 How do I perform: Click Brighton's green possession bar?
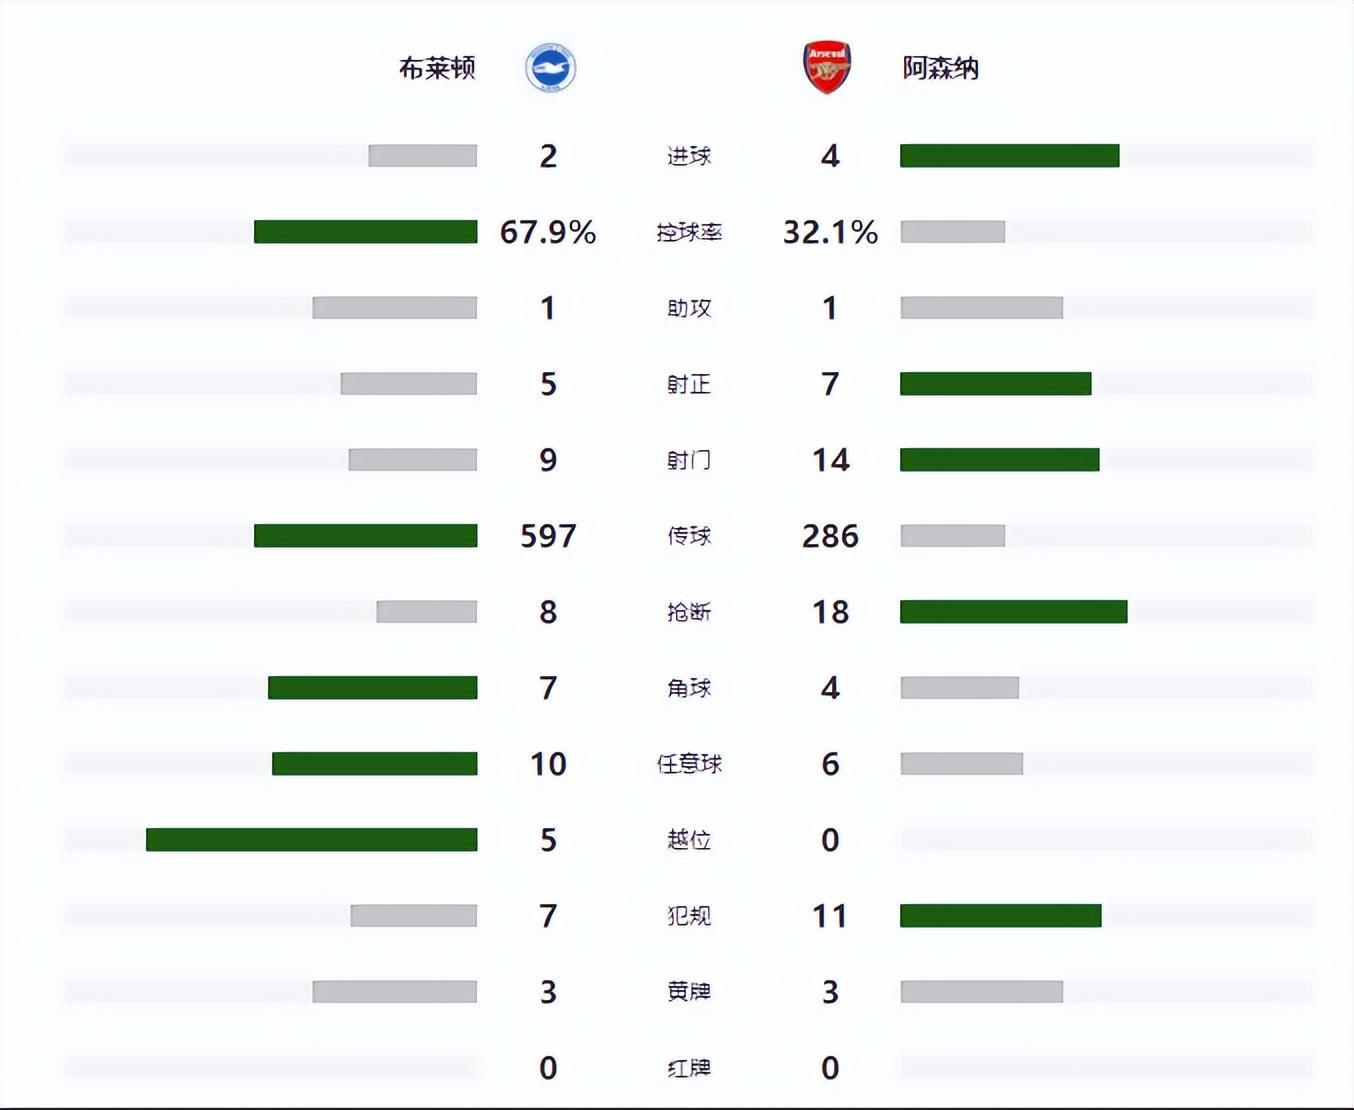[x=365, y=232]
